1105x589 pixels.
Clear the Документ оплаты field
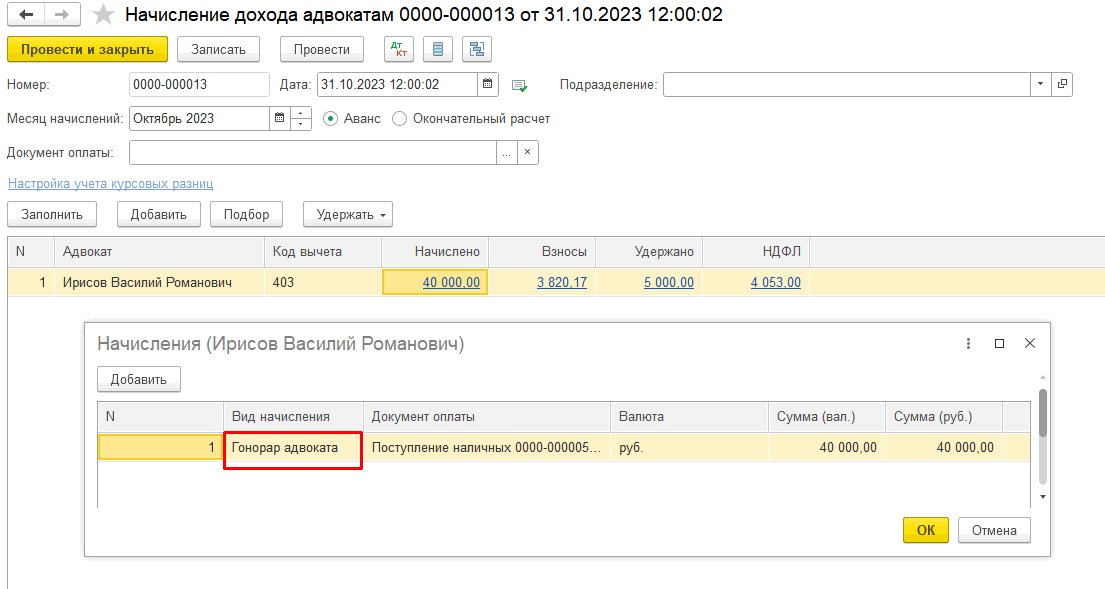point(528,152)
